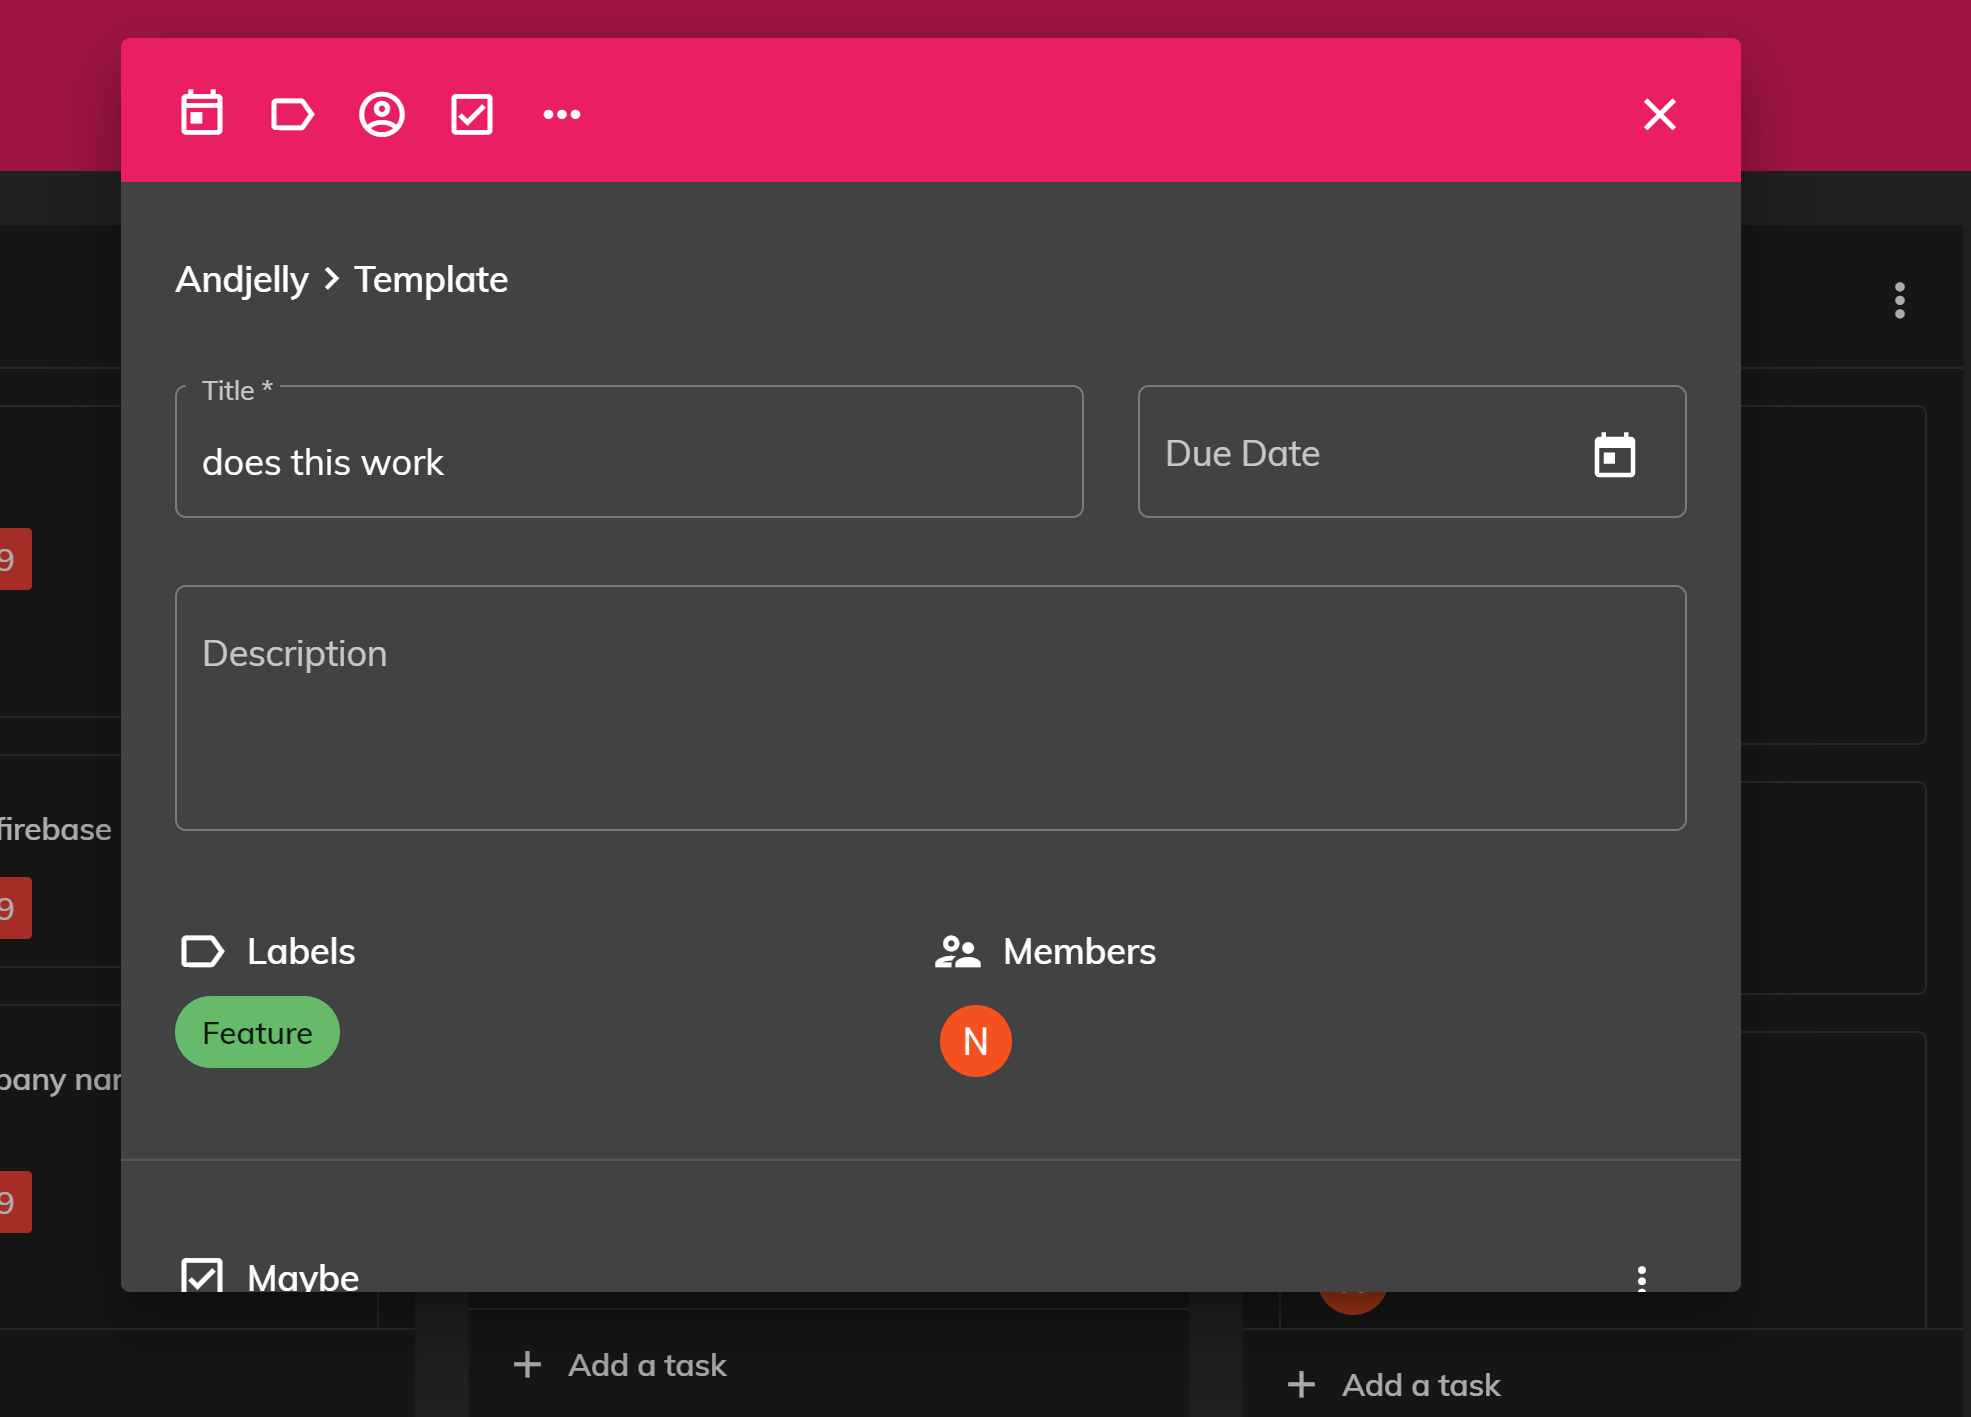Click the Labels tag icon in the section heading
Viewport: 1971px width, 1417px height.
(x=202, y=951)
